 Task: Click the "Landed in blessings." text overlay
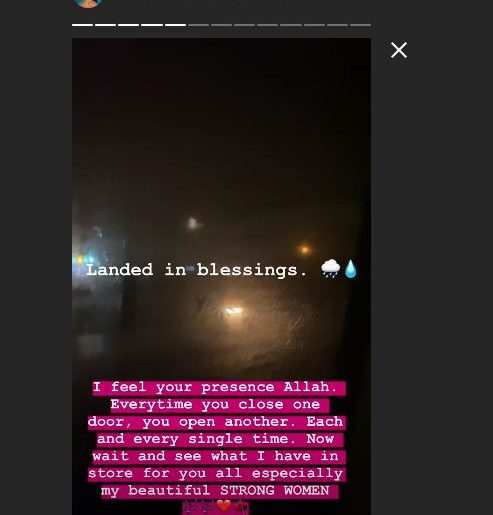(x=196, y=270)
